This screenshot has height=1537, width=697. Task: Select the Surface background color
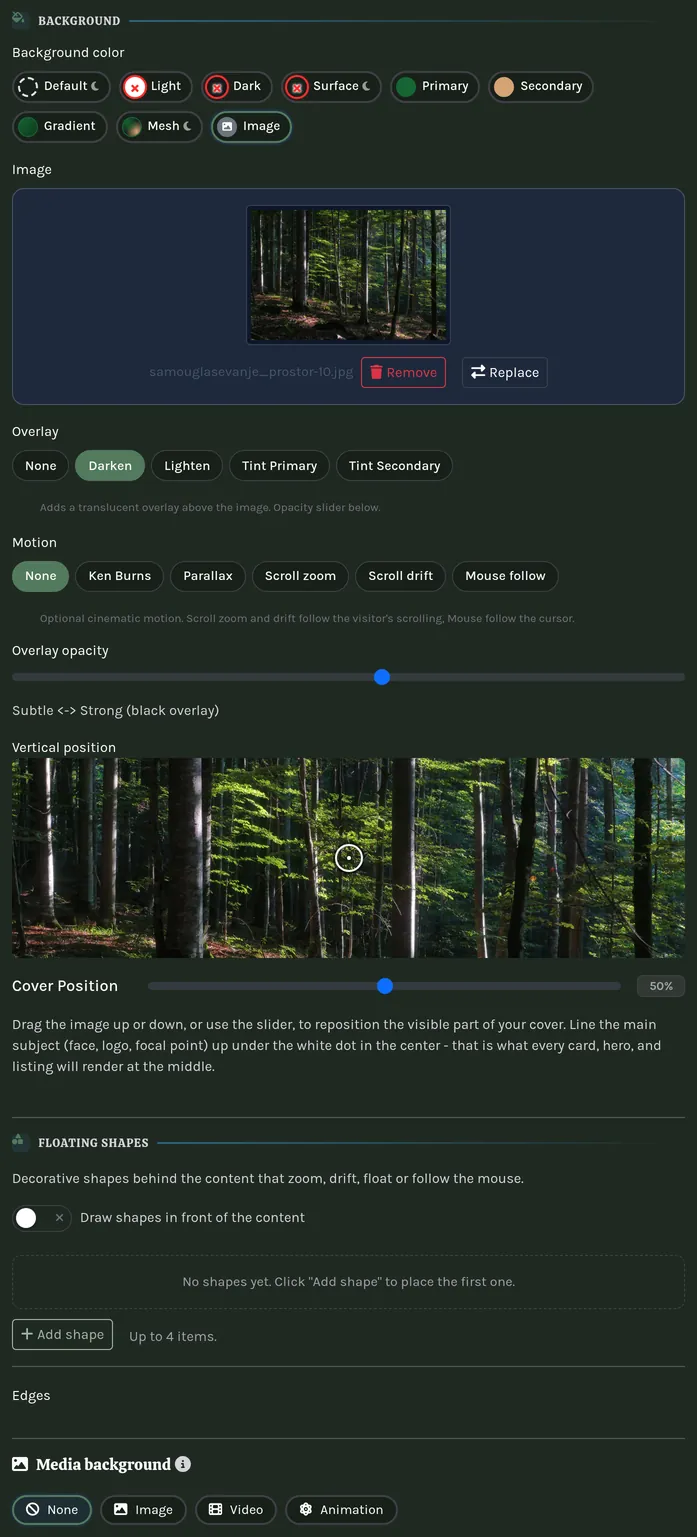[x=331, y=86]
